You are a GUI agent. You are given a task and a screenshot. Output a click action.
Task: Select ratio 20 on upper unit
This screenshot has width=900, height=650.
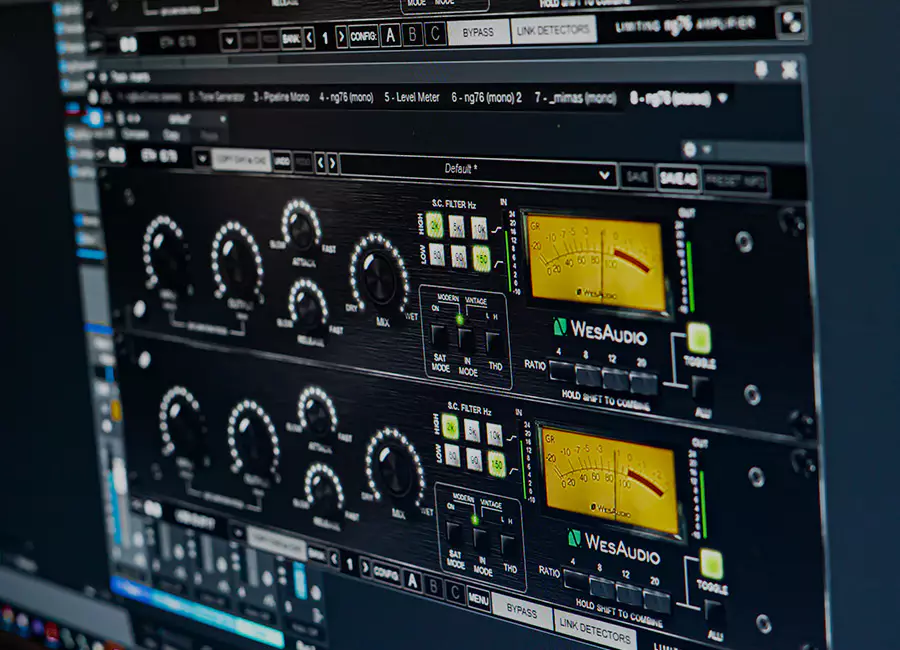(643, 384)
